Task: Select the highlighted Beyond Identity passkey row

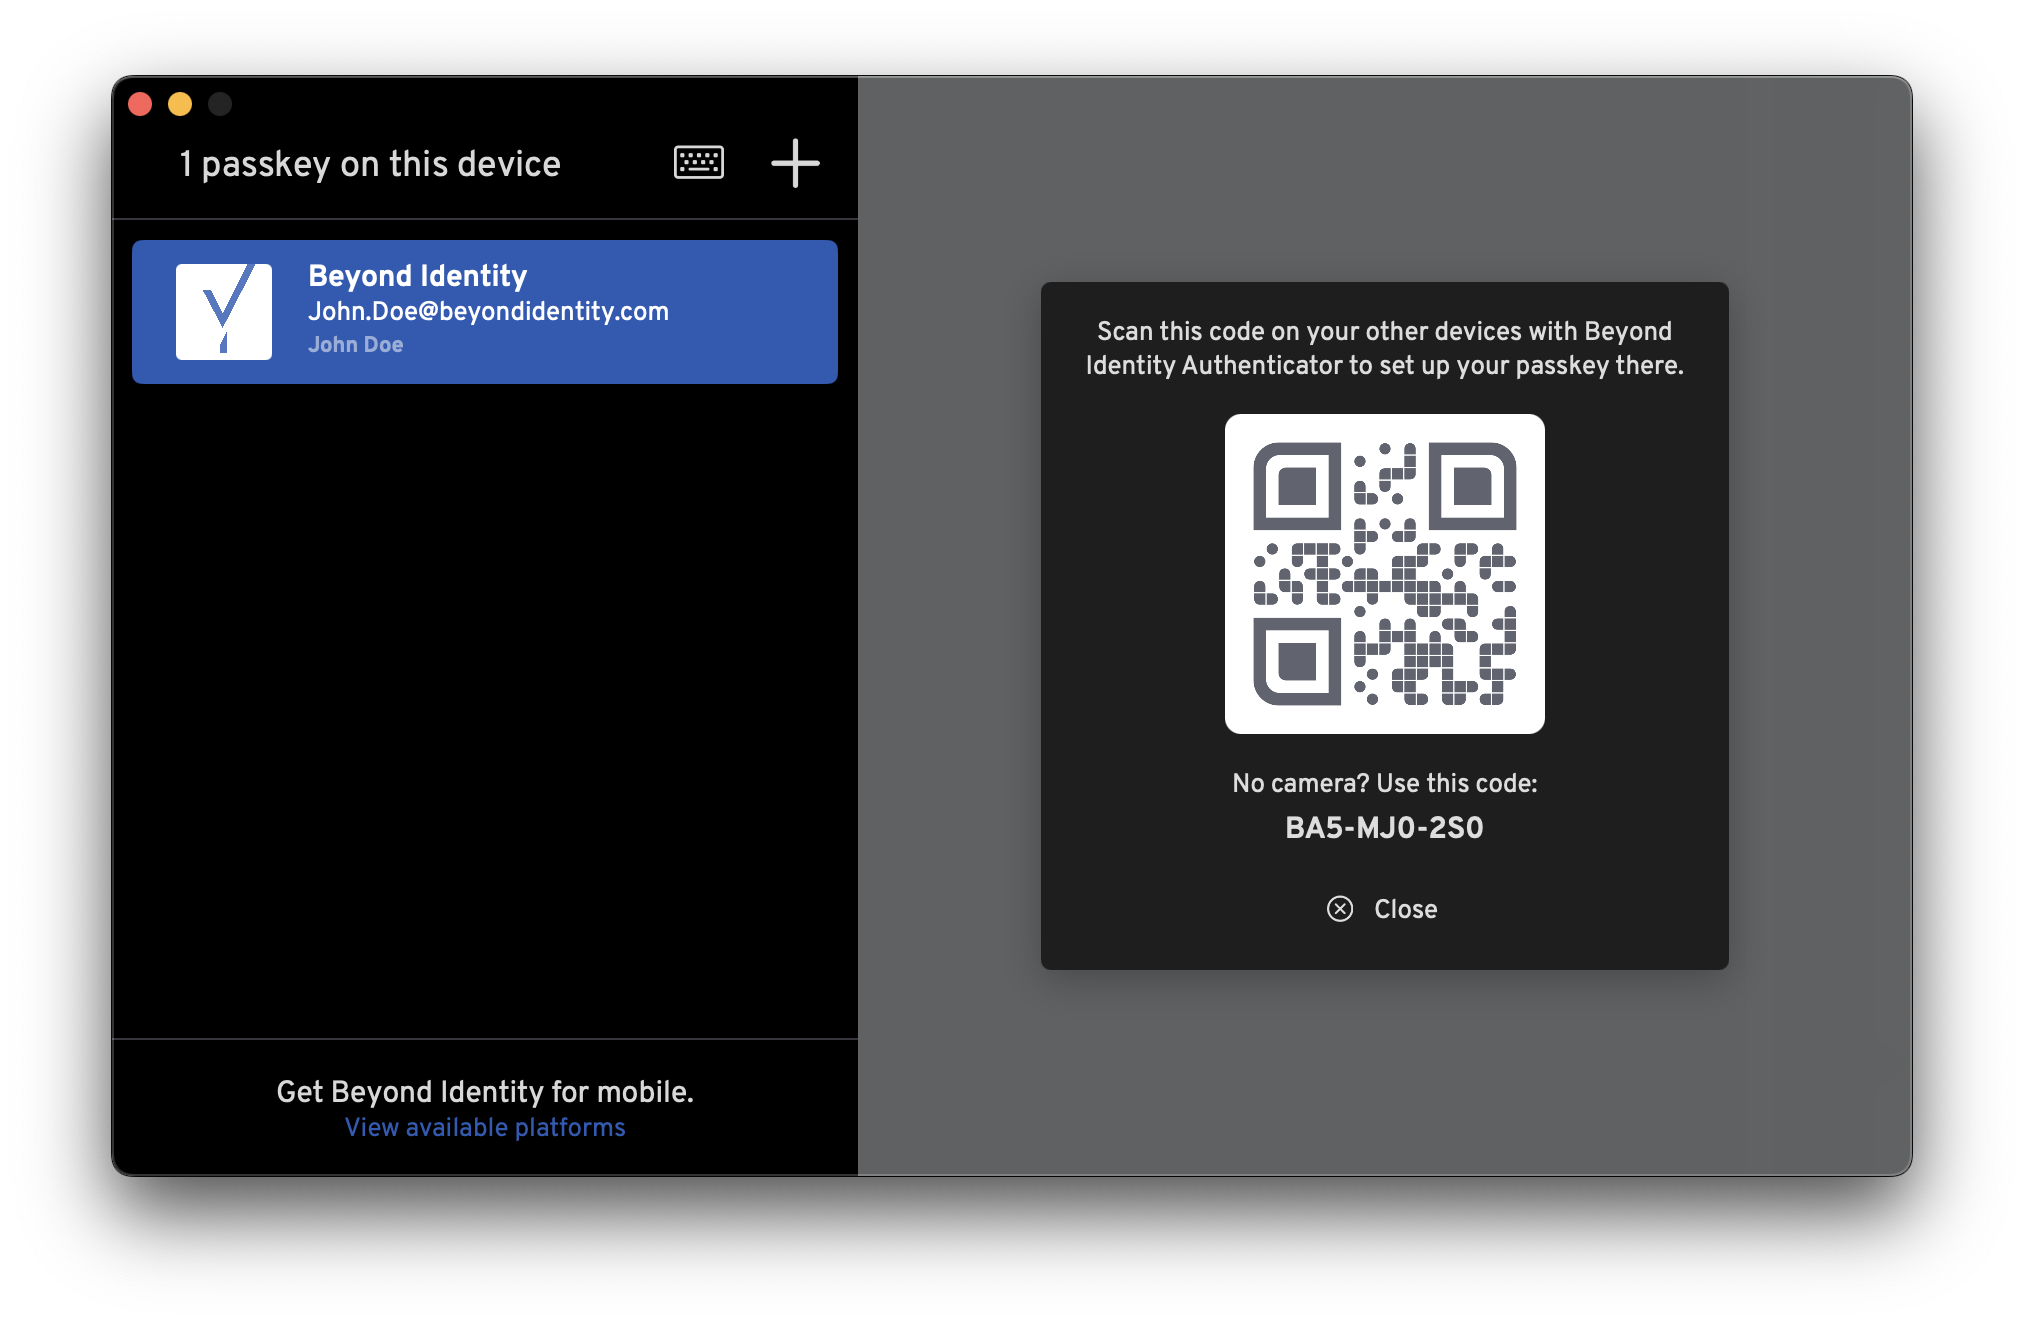Action: tap(485, 311)
